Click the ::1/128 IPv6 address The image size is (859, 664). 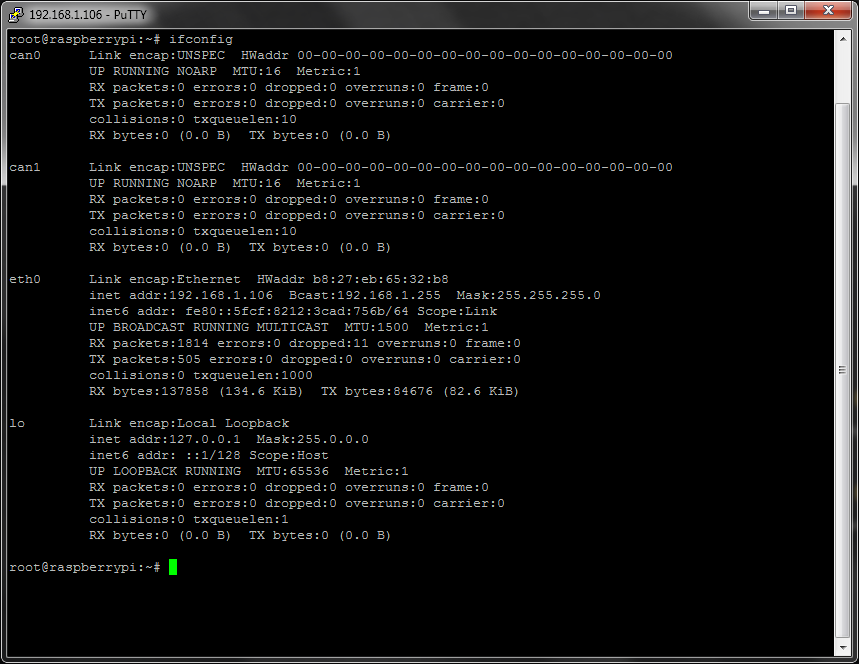coord(213,455)
